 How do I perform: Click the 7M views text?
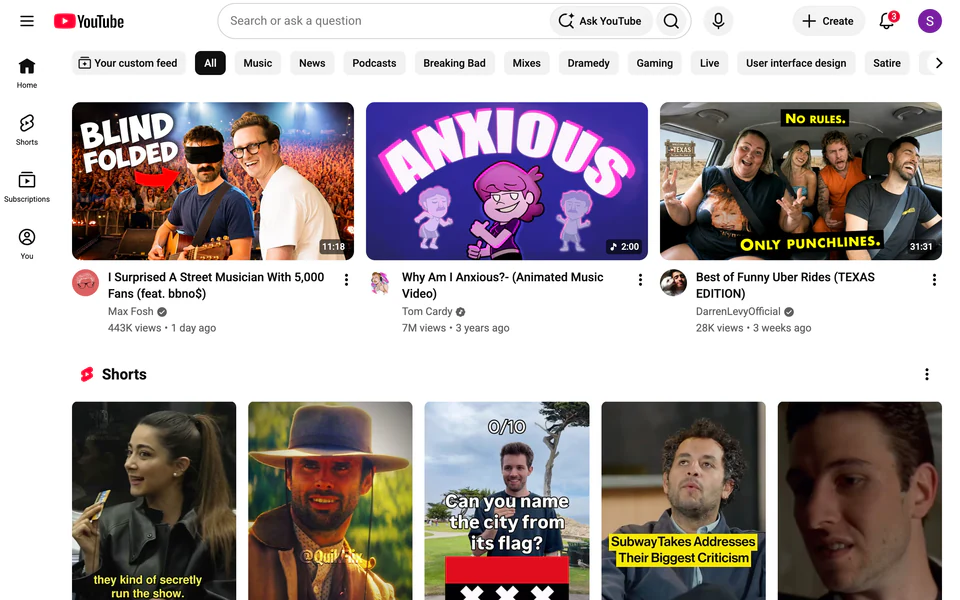tap(424, 328)
